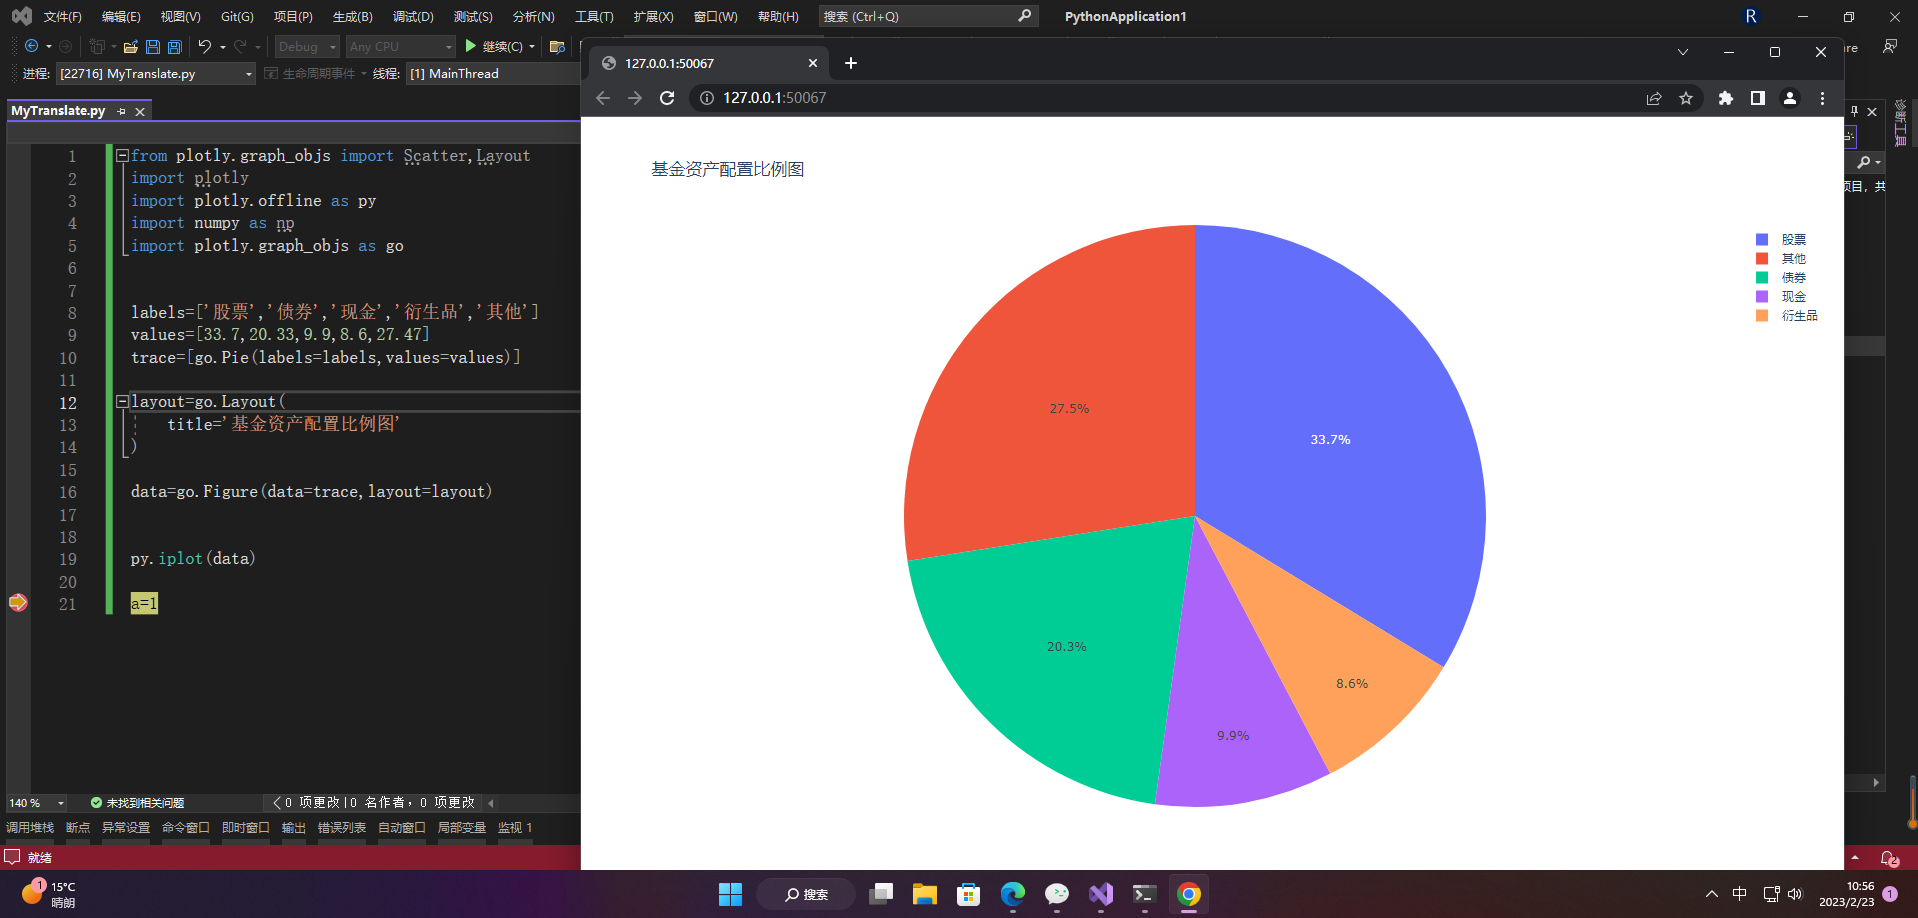
Task: Open the process dropdown showing [22716] MyTranslate.py
Action: click(x=156, y=74)
